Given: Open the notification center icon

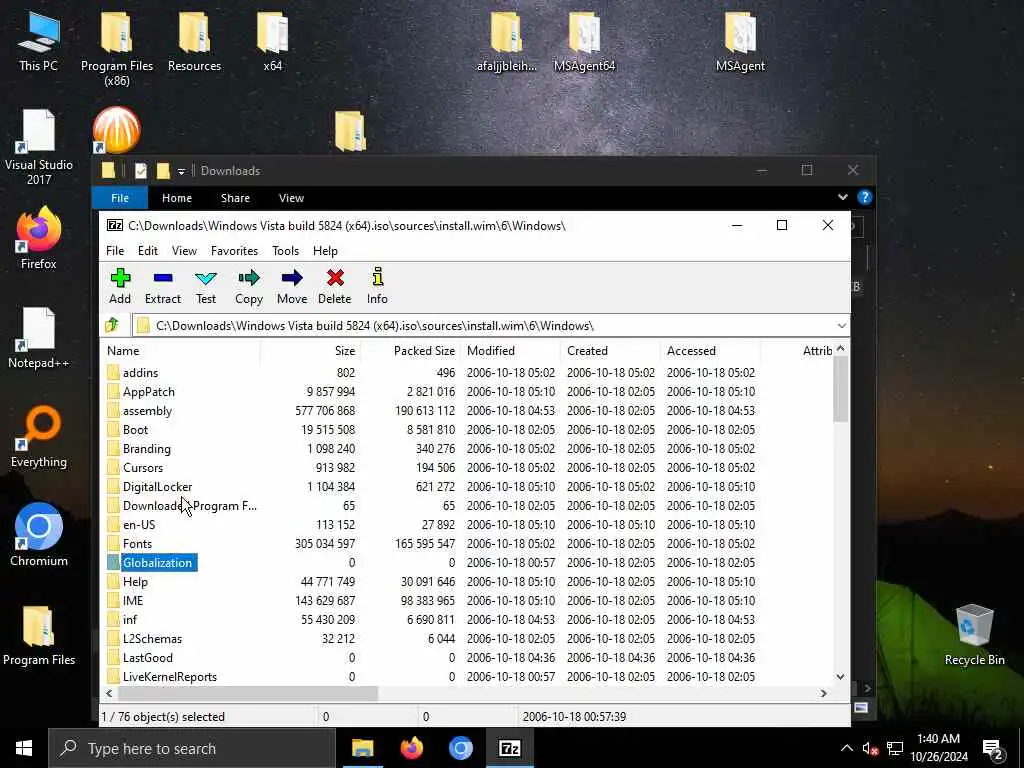Looking at the screenshot, I should [x=992, y=749].
